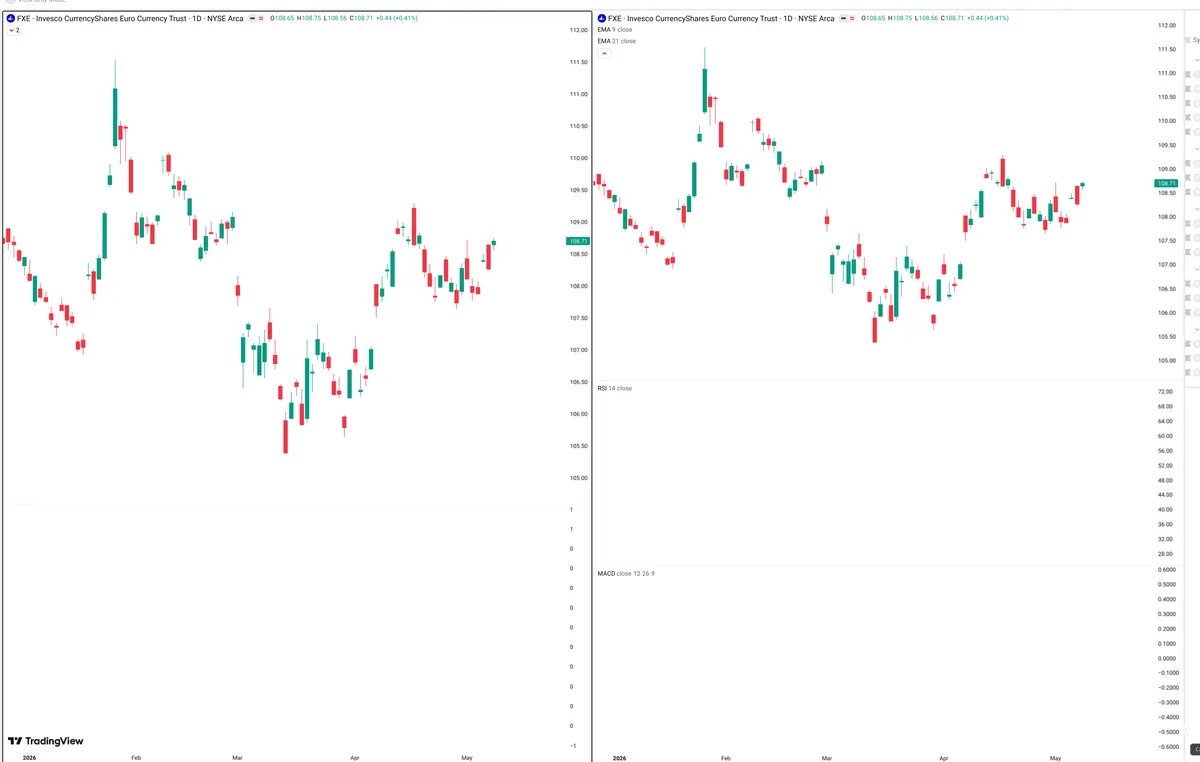
Task: Select the EMA 9 close indicator label
Action: (x=614, y=30)
